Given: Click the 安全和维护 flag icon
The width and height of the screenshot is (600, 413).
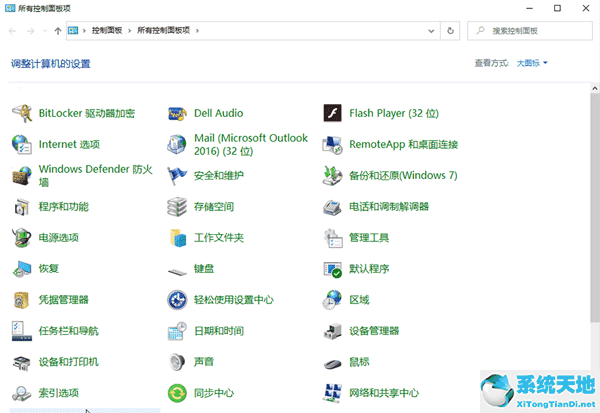Looking at the screenshot, I should (177, 176).
